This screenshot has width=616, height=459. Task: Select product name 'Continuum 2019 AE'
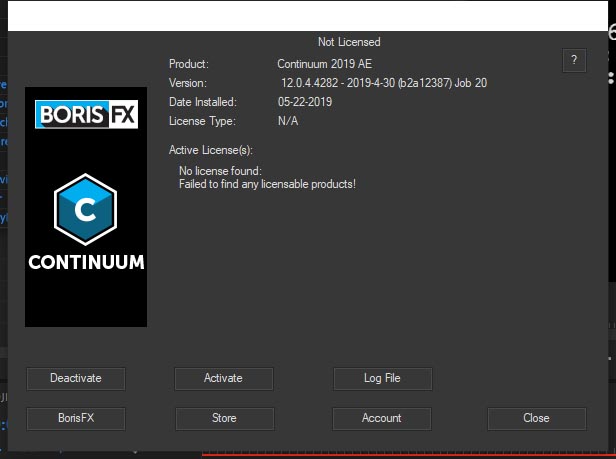[x=324, y=64]
